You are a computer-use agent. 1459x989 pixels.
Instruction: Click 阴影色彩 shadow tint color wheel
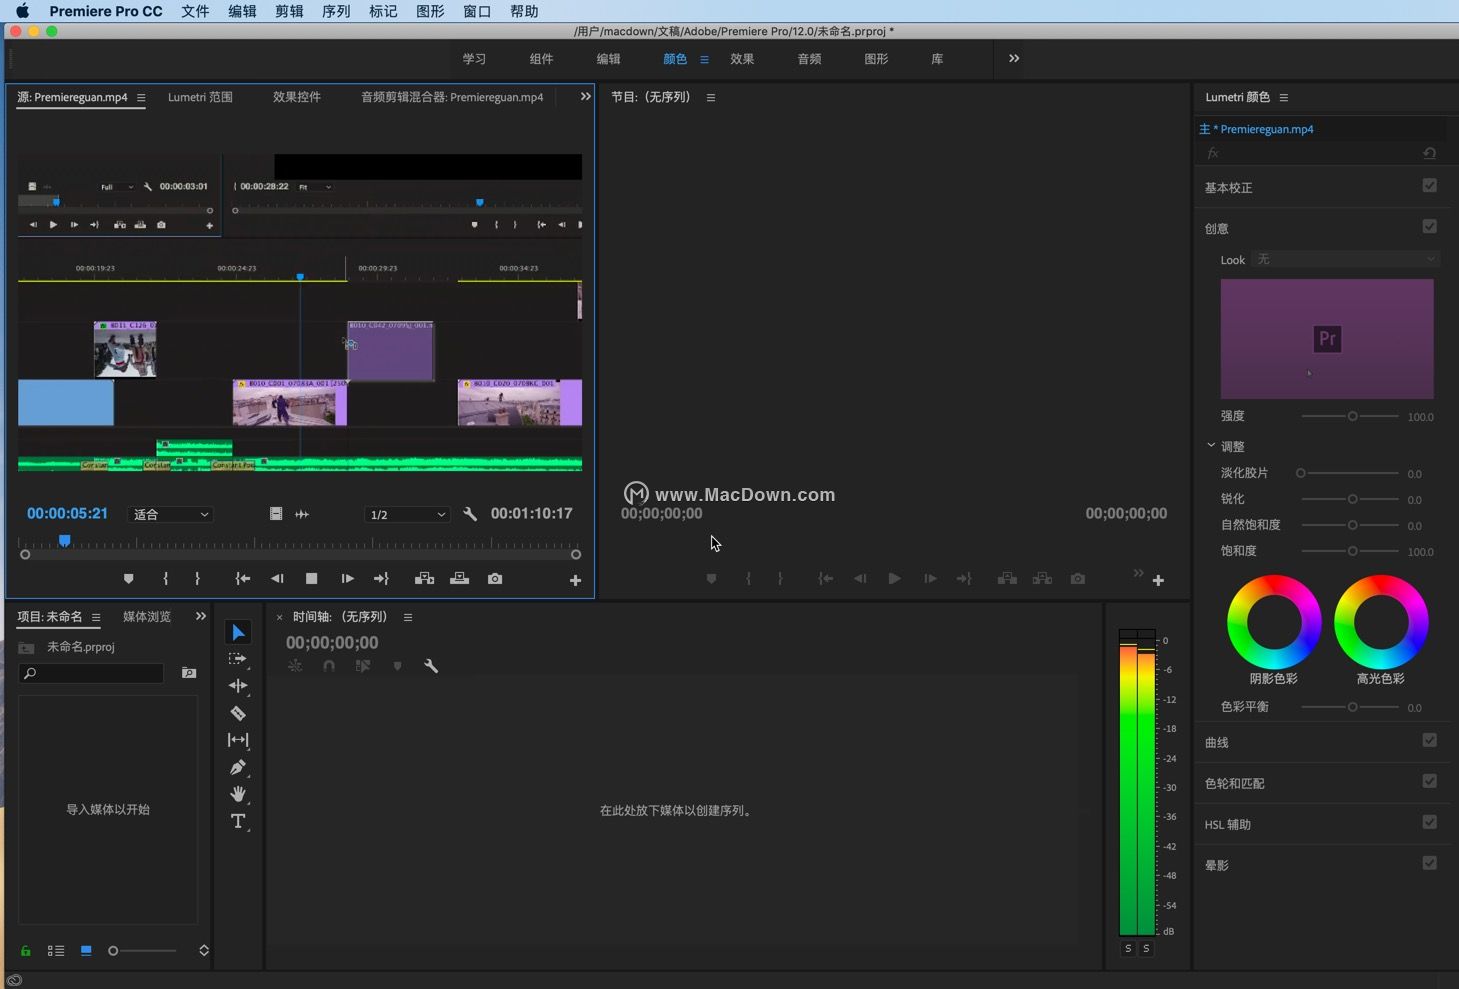tap(1274, 622)
